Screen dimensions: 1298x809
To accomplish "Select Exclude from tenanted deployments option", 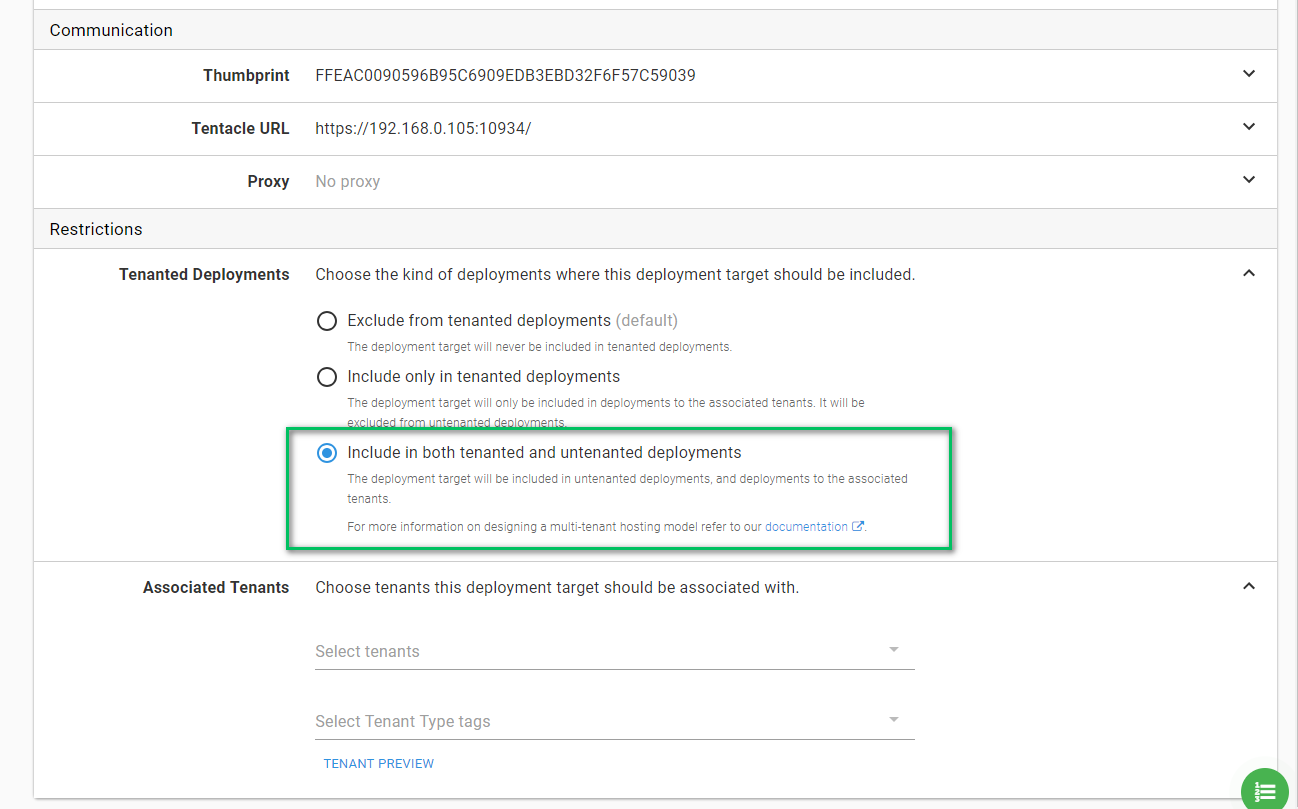I will point(327,321).
